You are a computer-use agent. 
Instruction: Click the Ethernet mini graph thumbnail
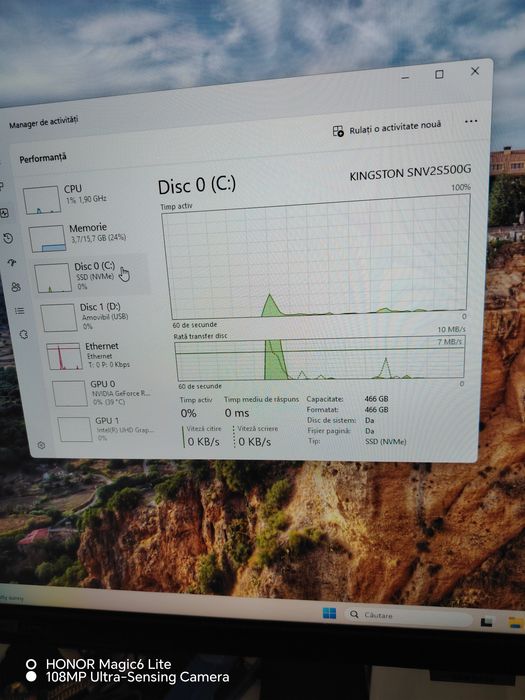pyautogui.click(x=64, y=356)
